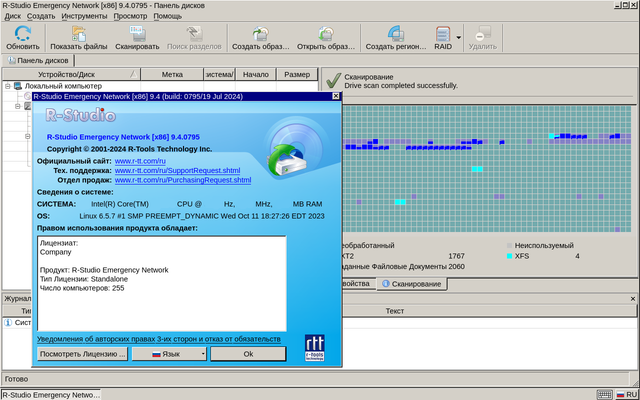
Task: Click the value 1767 in the legend
Action: pos(456,256)
